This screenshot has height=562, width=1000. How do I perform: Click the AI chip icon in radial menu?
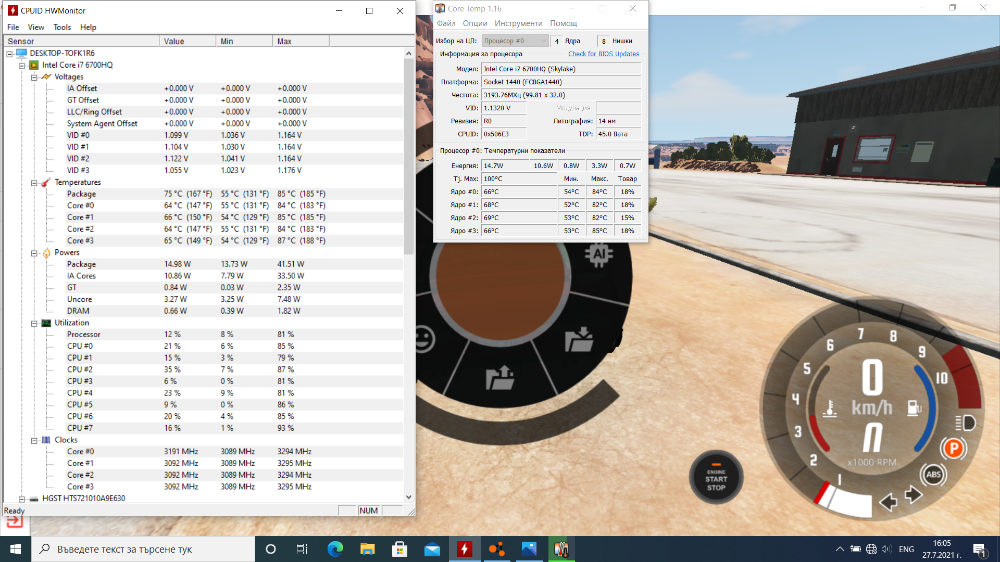pyautogui.click(x=599, y=256)
